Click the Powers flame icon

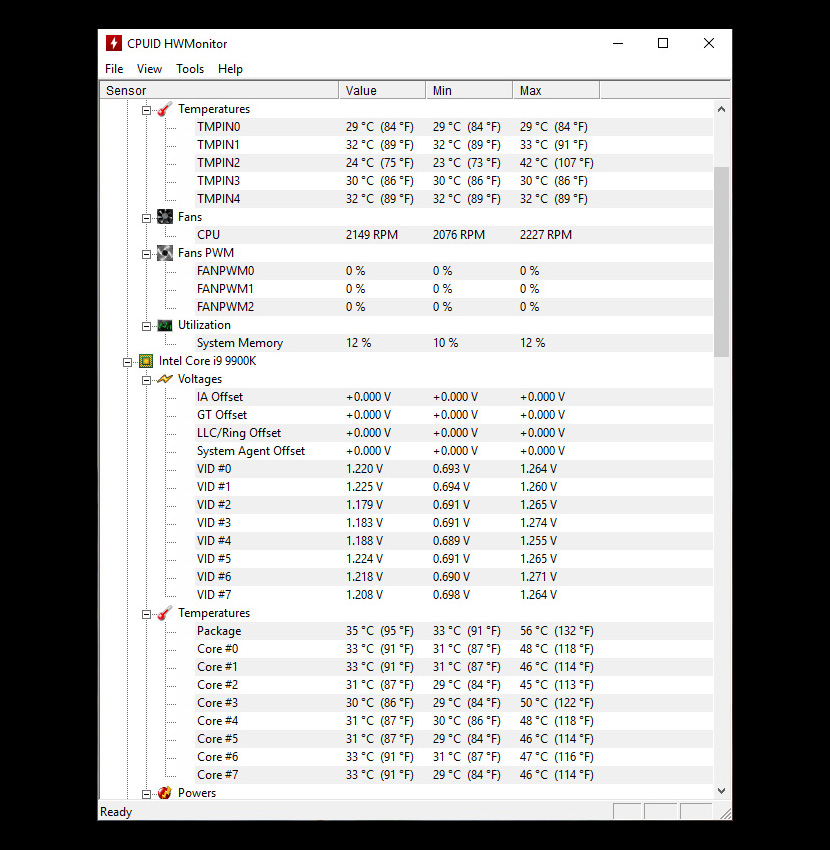click(x=164, y=793)
